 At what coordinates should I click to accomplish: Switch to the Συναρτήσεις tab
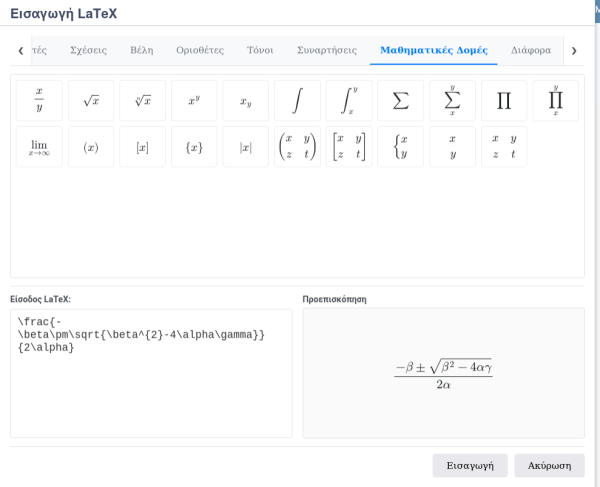(327, 50)
